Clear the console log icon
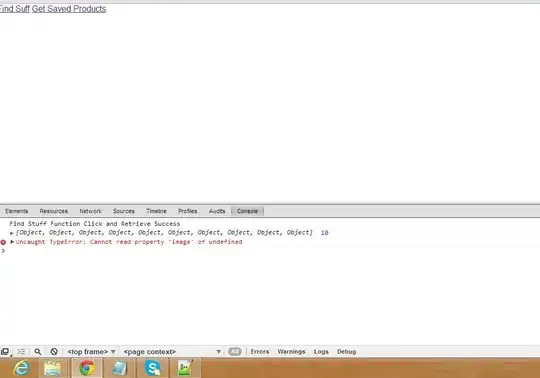This screenshot has width=540, height=378. click(x=54, y=351)
